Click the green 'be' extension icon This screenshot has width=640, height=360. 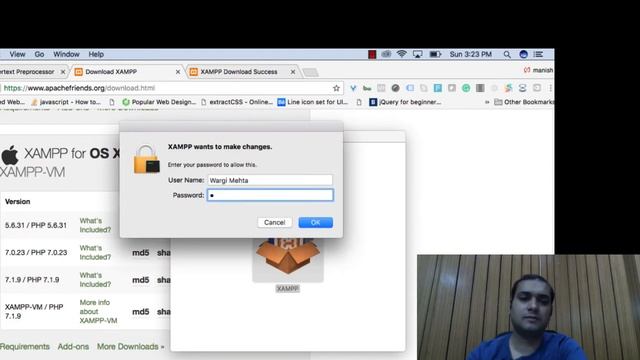coord(367,88)
